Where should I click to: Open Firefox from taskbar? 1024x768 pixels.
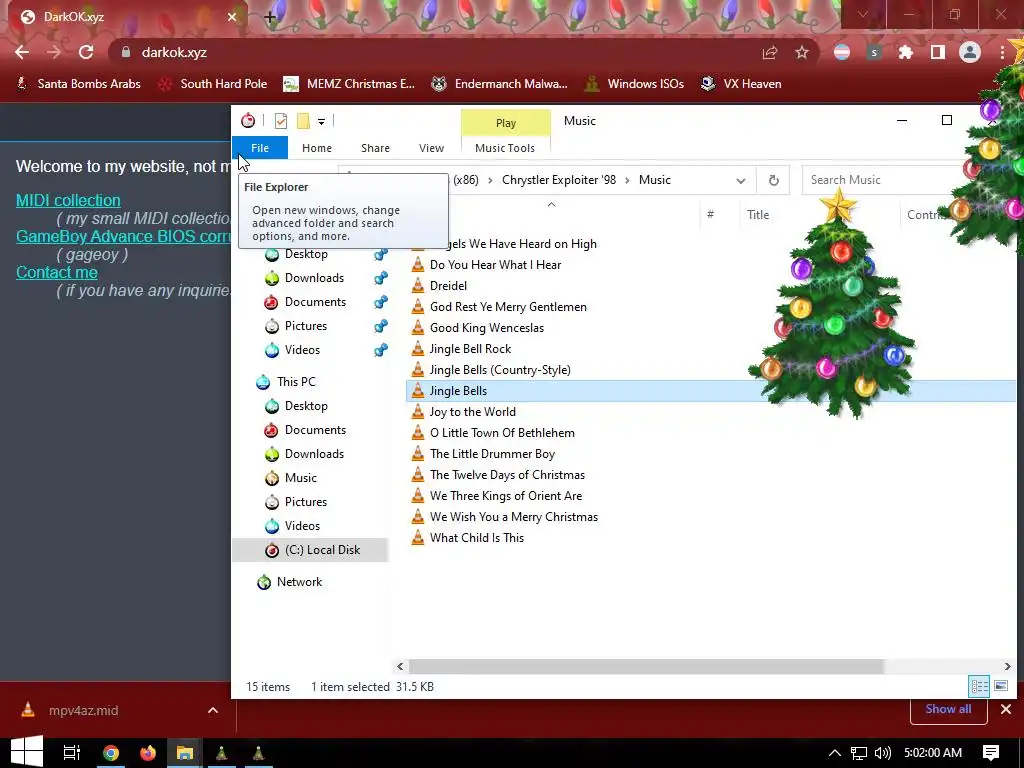148,753
